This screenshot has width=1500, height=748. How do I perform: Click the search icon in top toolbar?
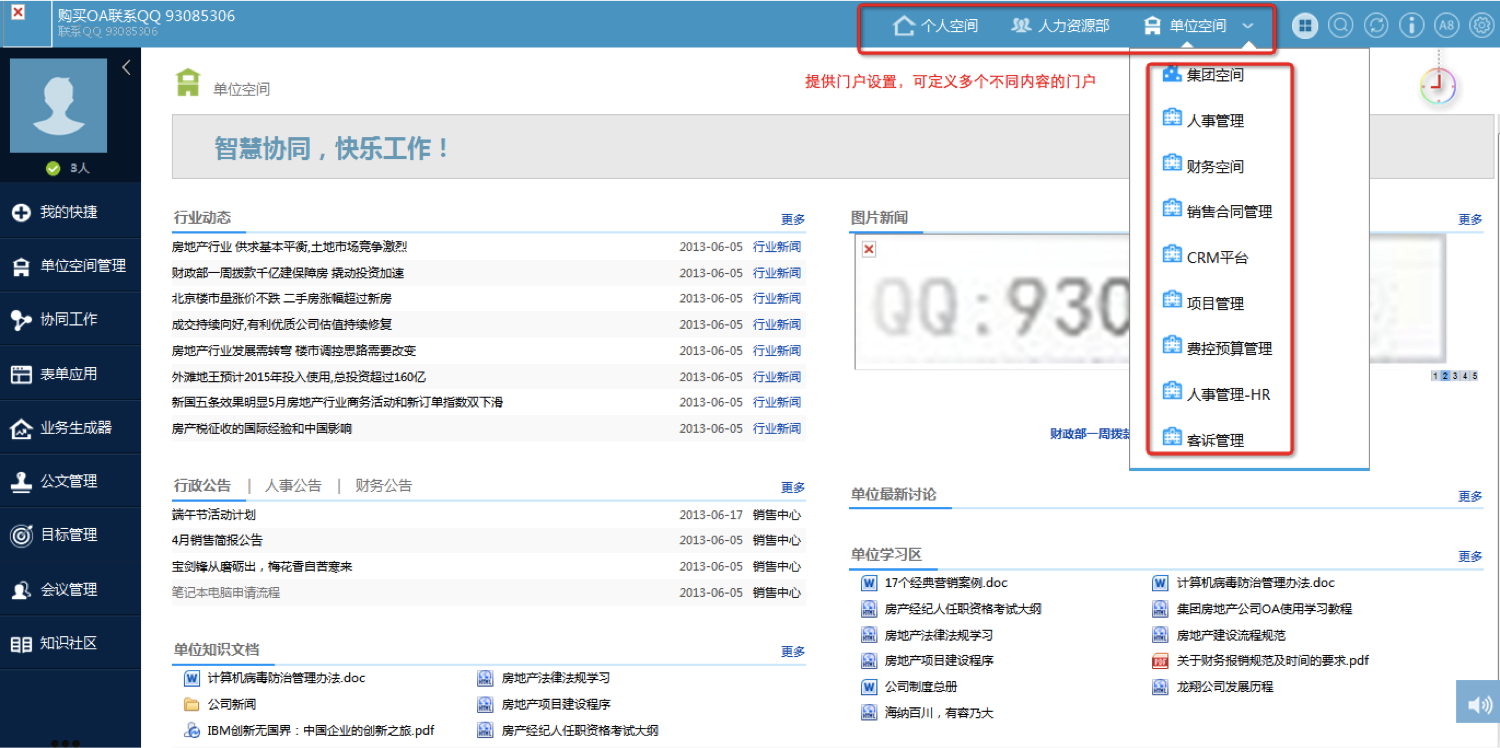coord(1340,26)
